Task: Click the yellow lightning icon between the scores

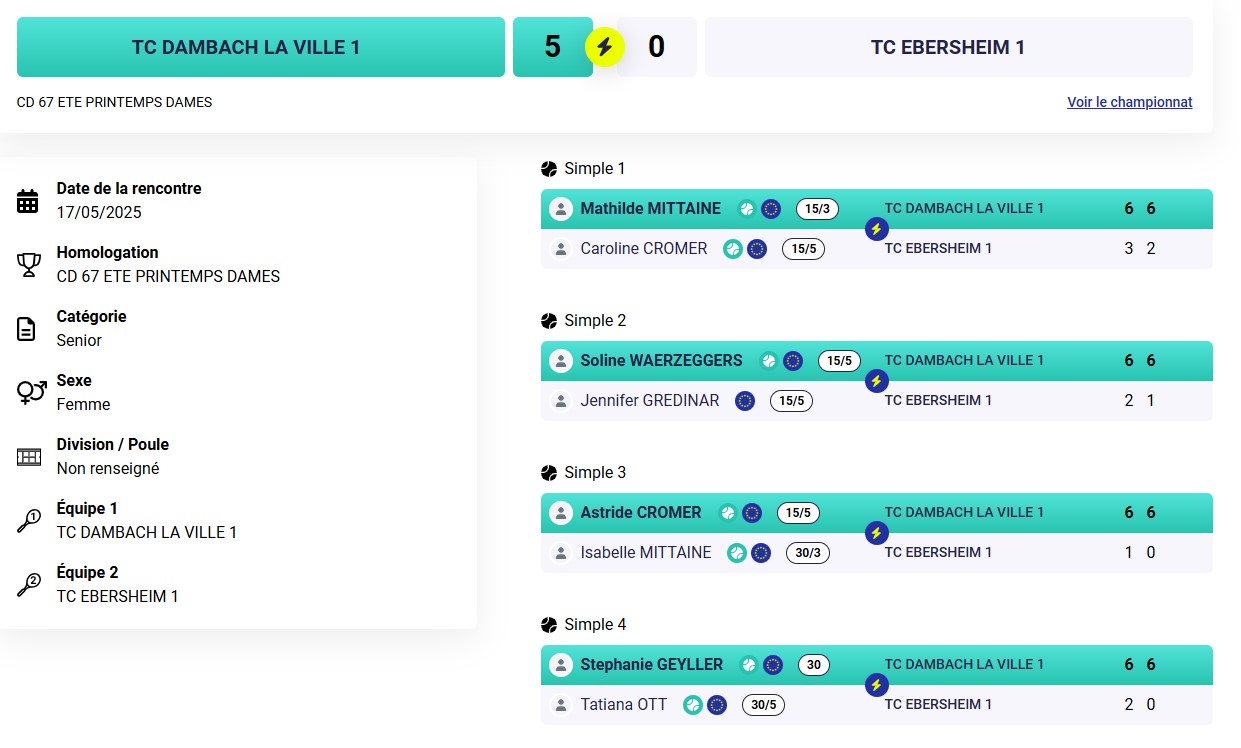Action: [604, 47]
